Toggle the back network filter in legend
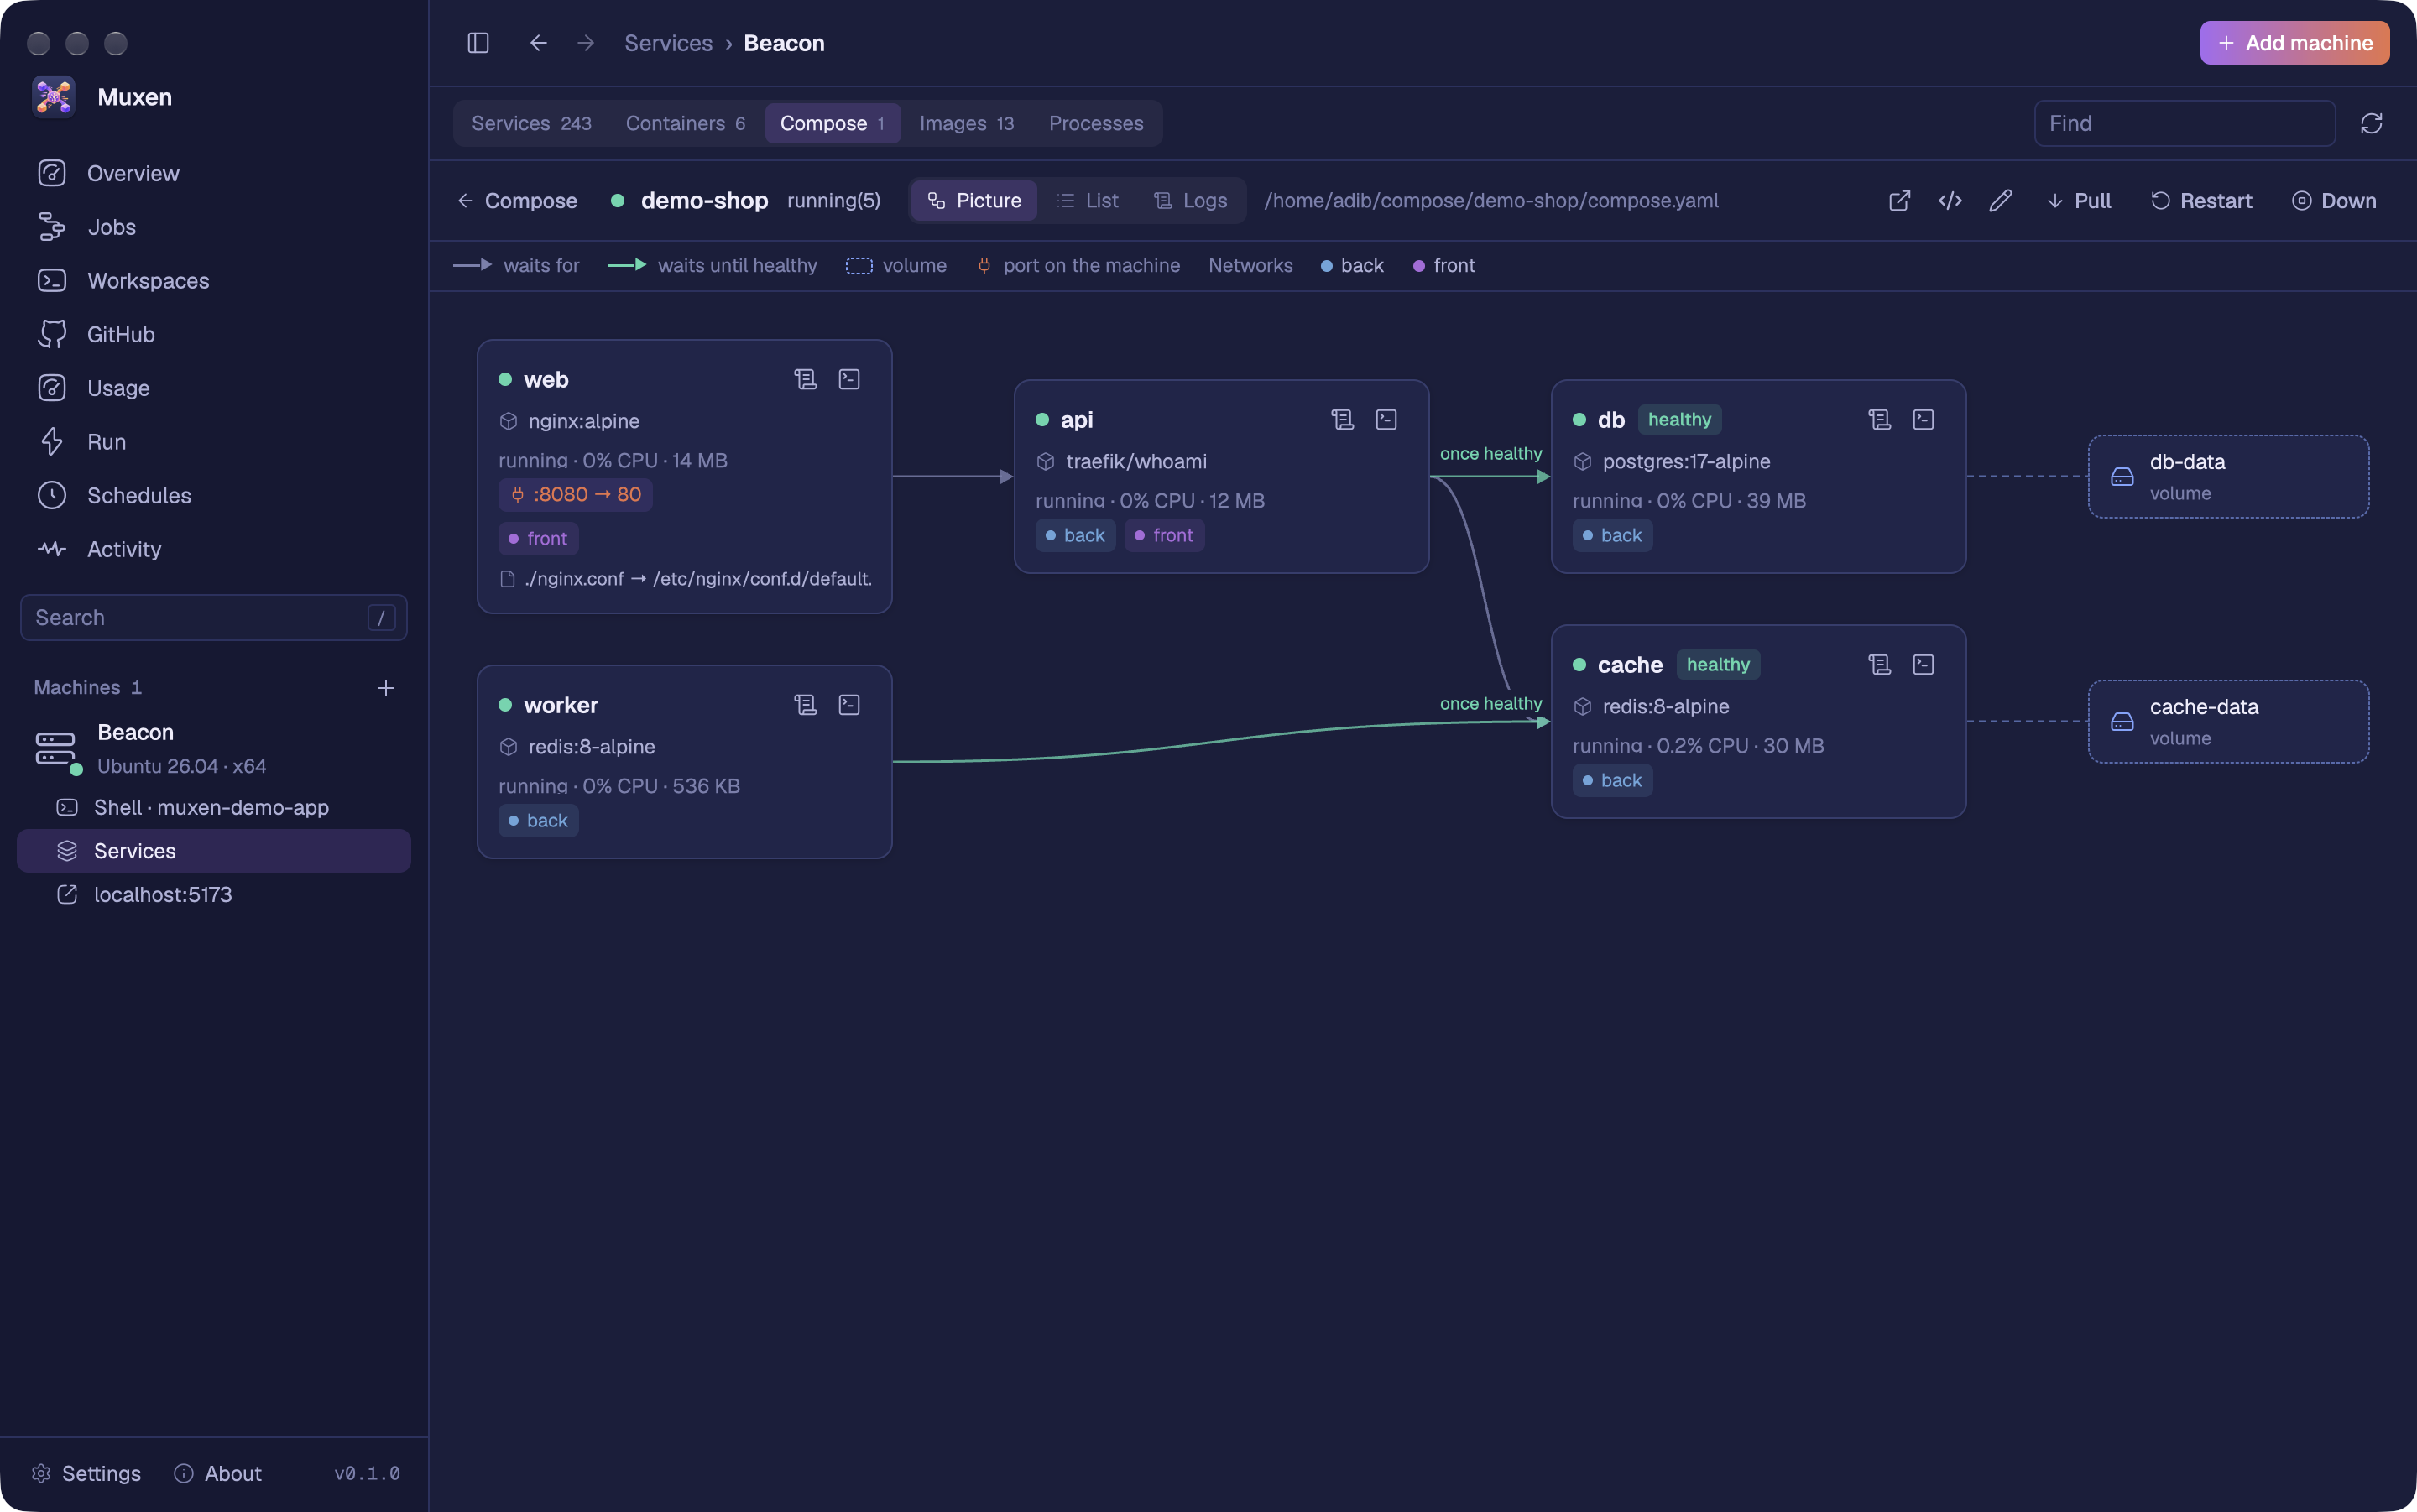 pyautogui.click(x=1352, y=266)
